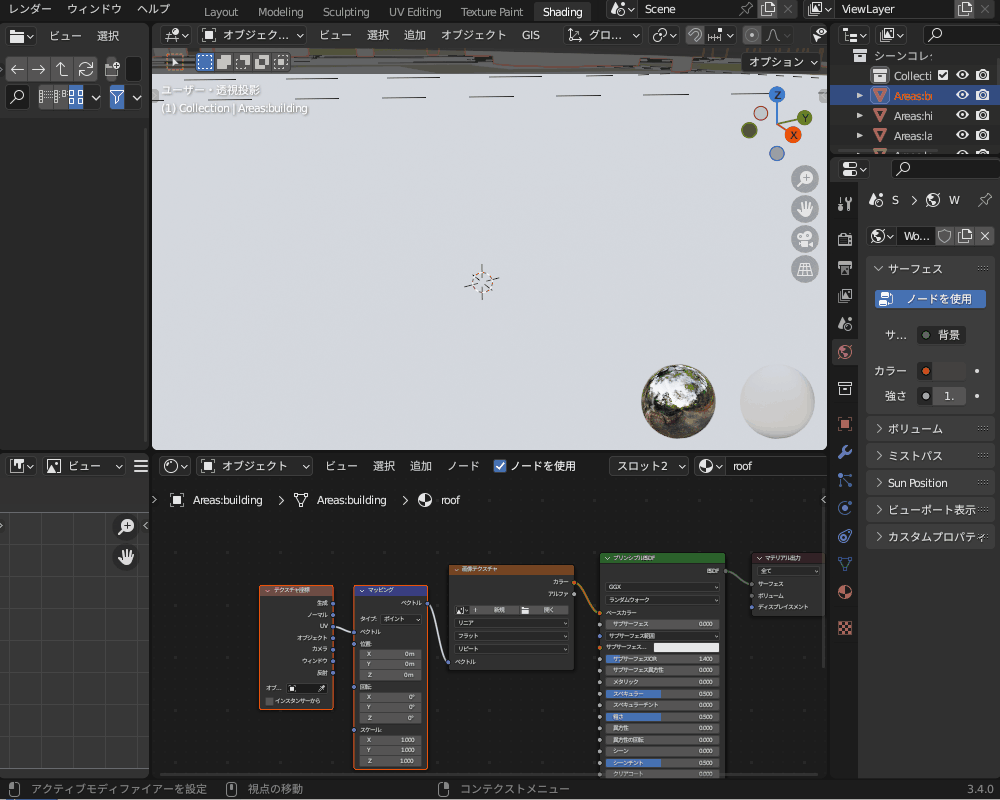Disable render visibility camera for Areas:hi
The height and width of the screenshot is (800, 1000).
click(983, 115)
